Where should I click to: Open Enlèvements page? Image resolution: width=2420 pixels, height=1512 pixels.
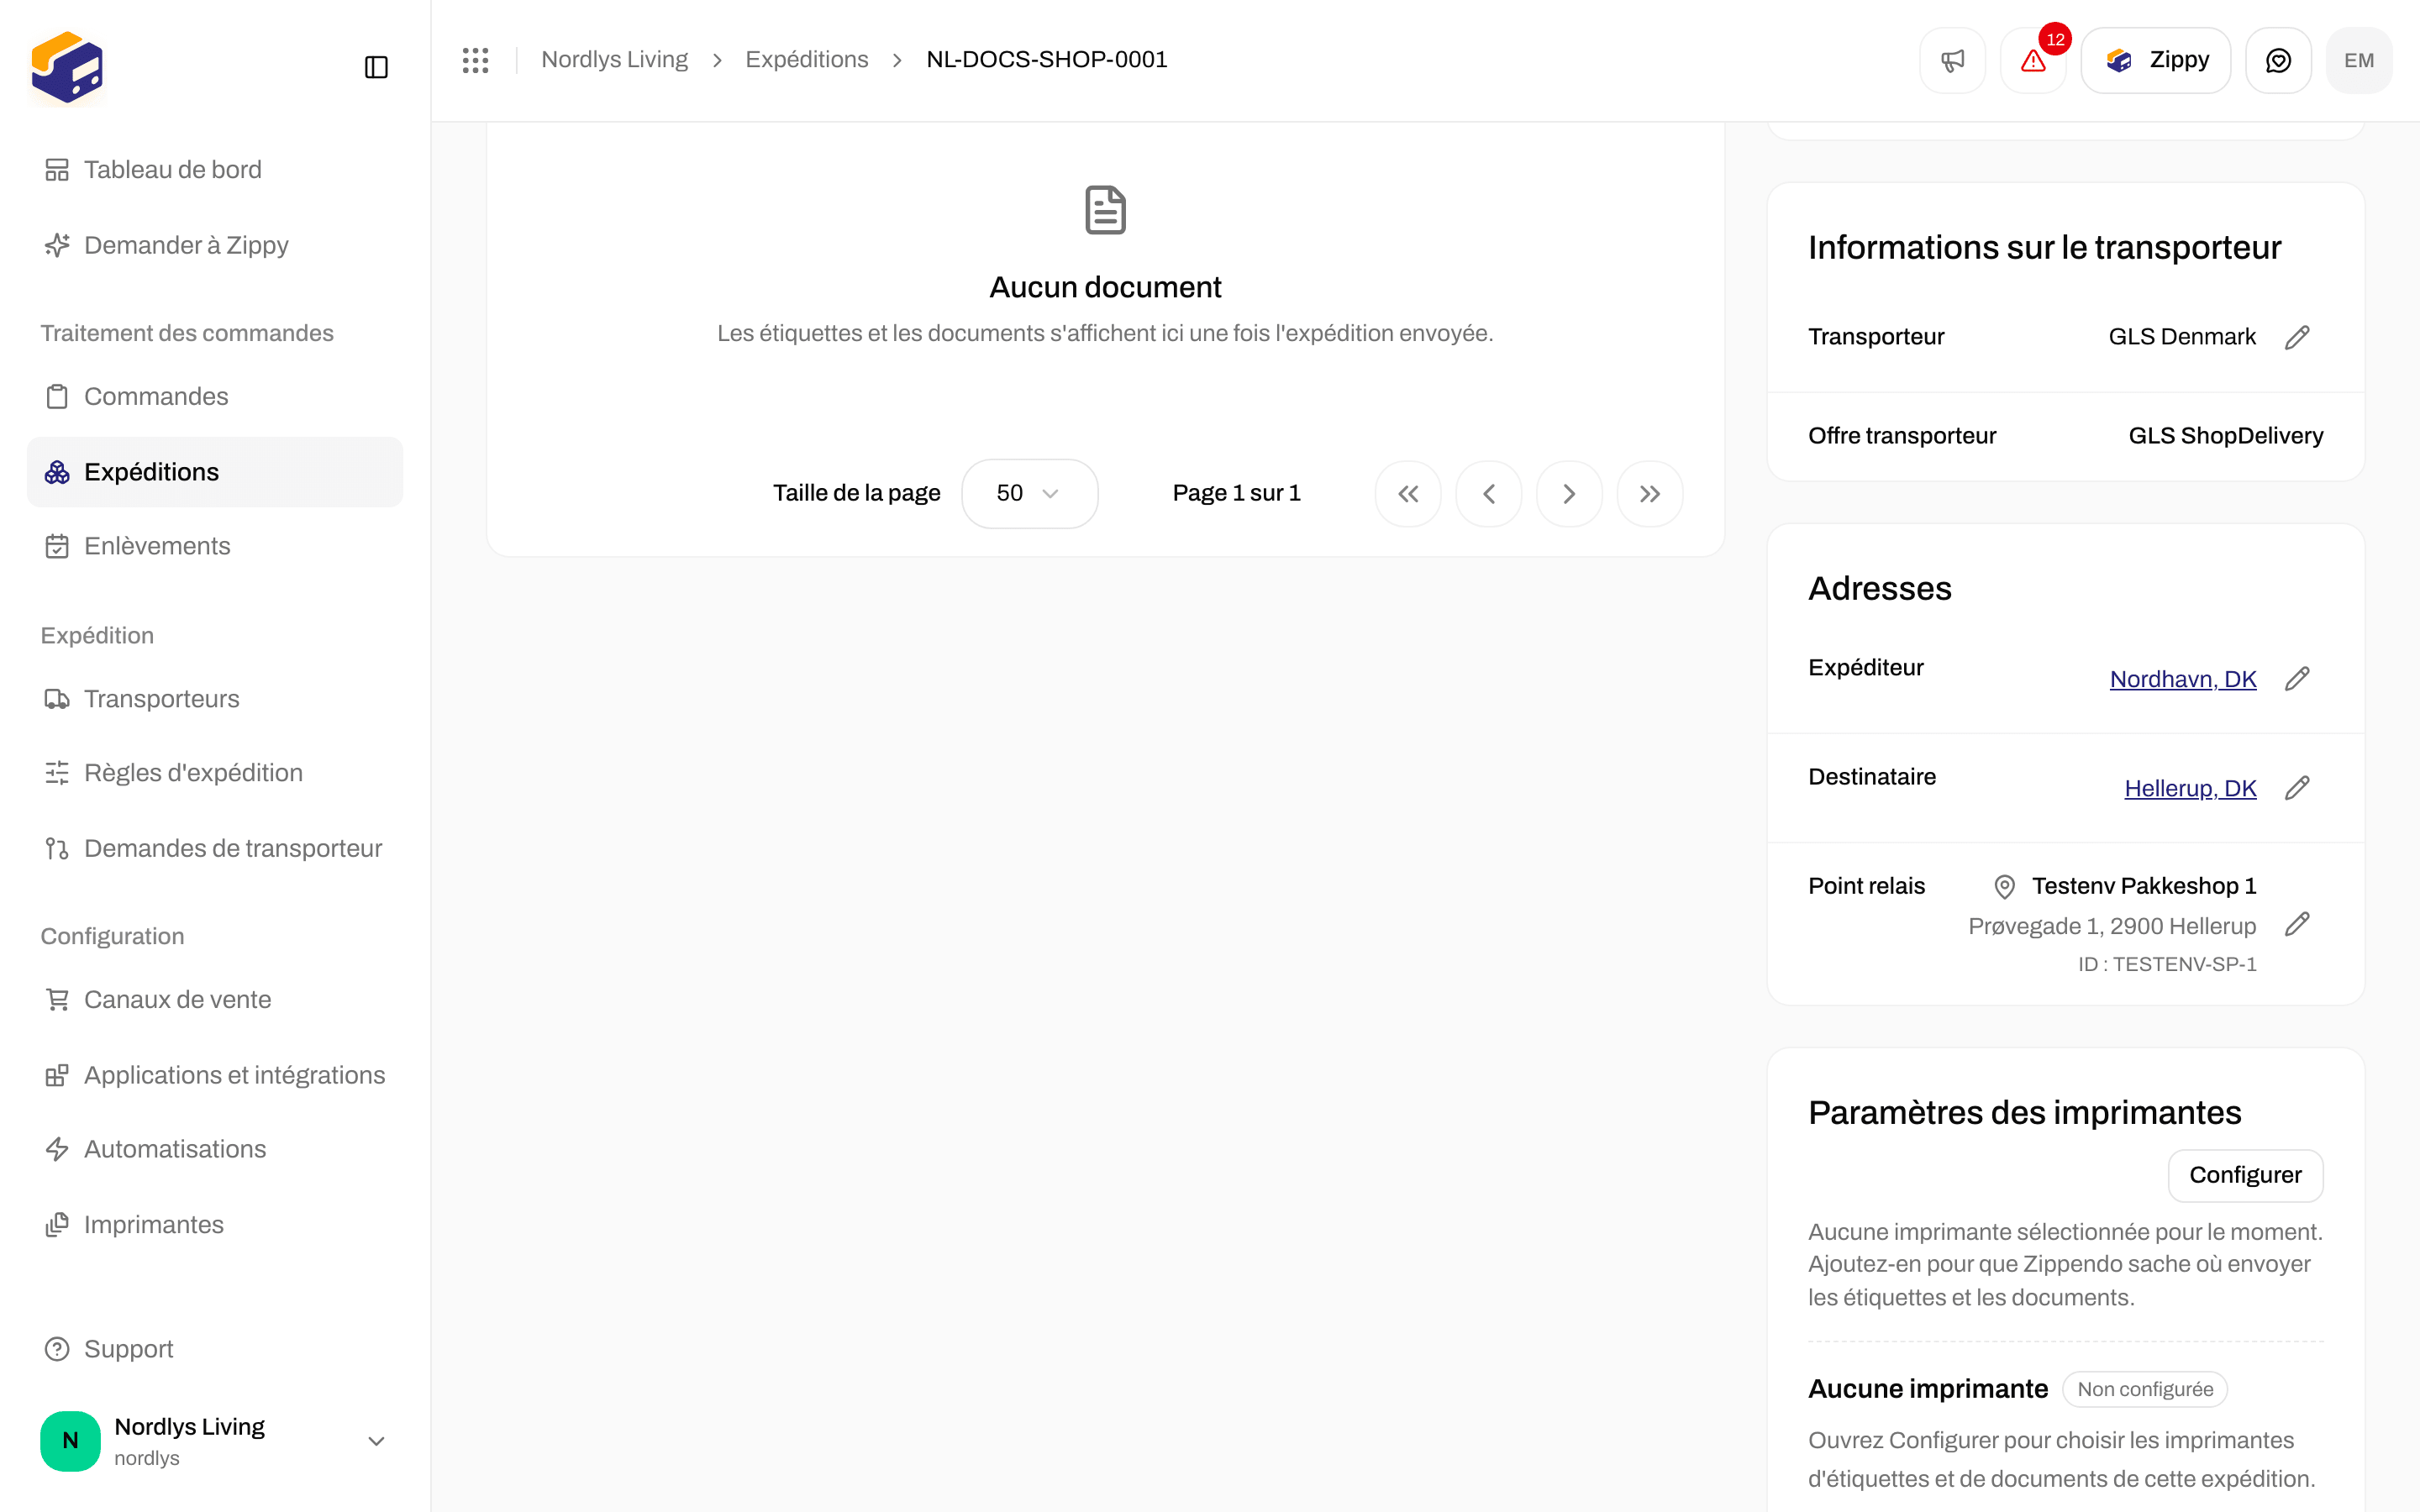214,546
